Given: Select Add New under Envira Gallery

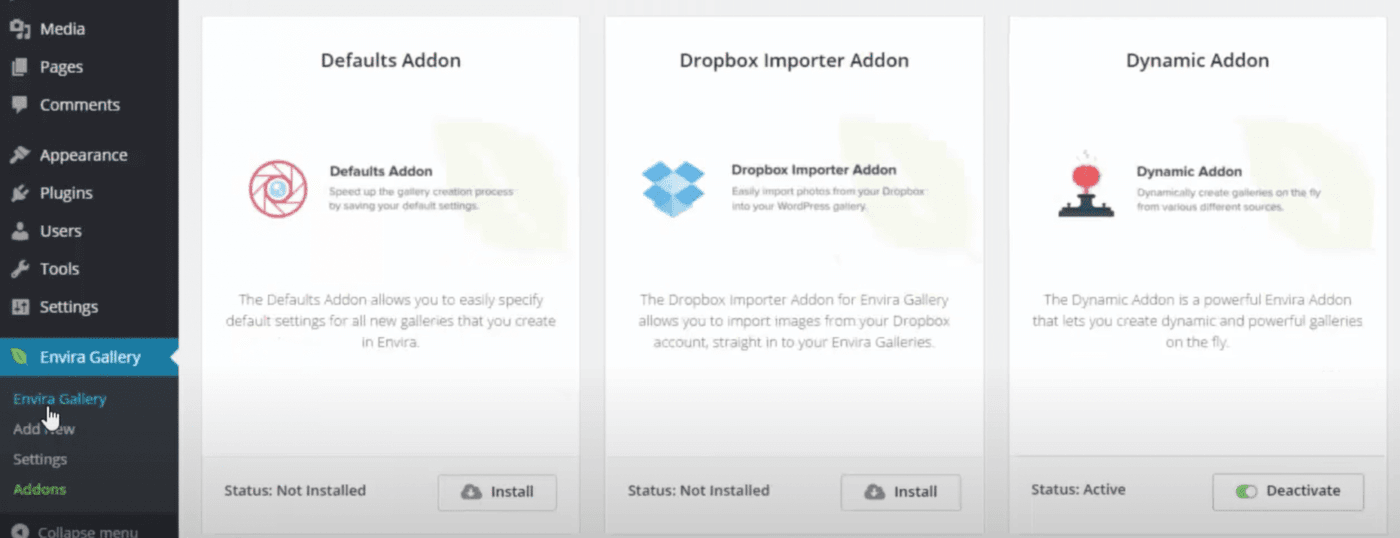Looking at the screenshot, I should tap(44, 429).
